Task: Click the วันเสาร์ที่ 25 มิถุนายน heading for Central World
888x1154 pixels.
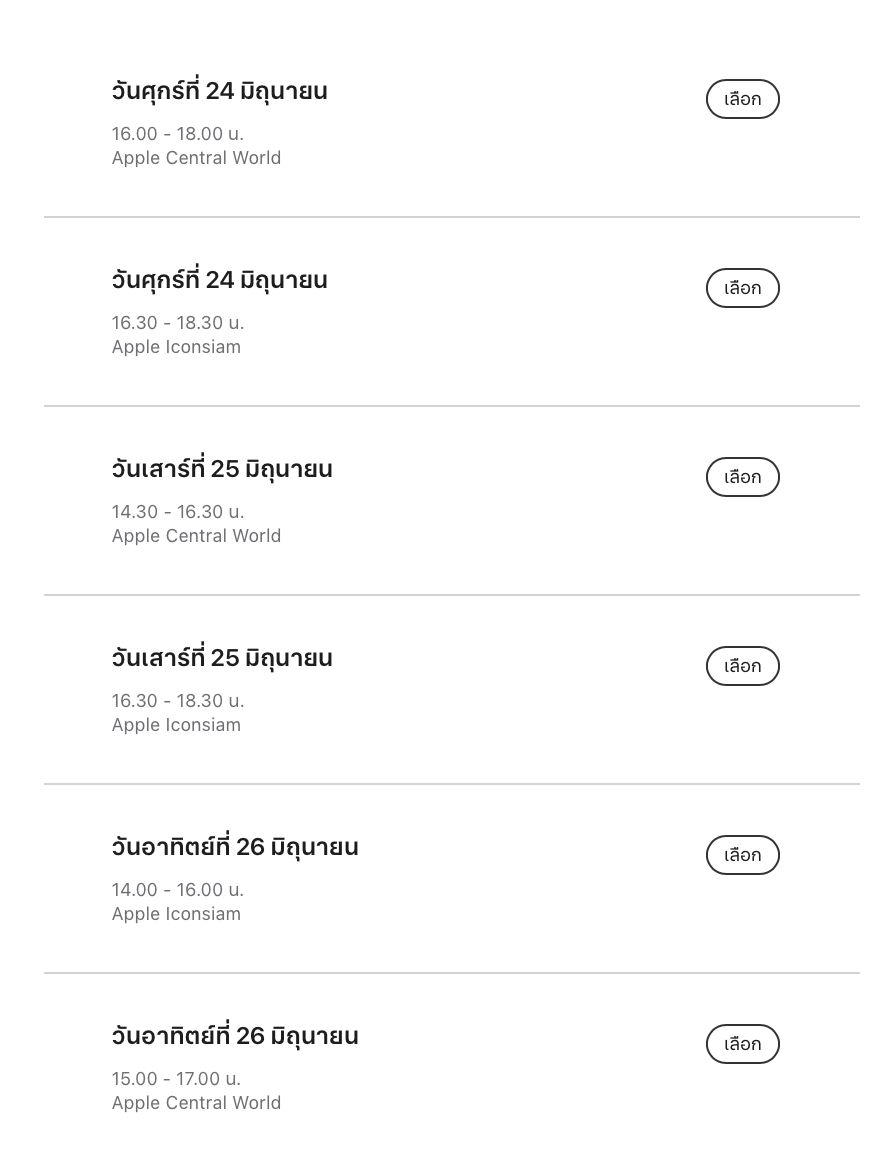Action: coord(222,469)
